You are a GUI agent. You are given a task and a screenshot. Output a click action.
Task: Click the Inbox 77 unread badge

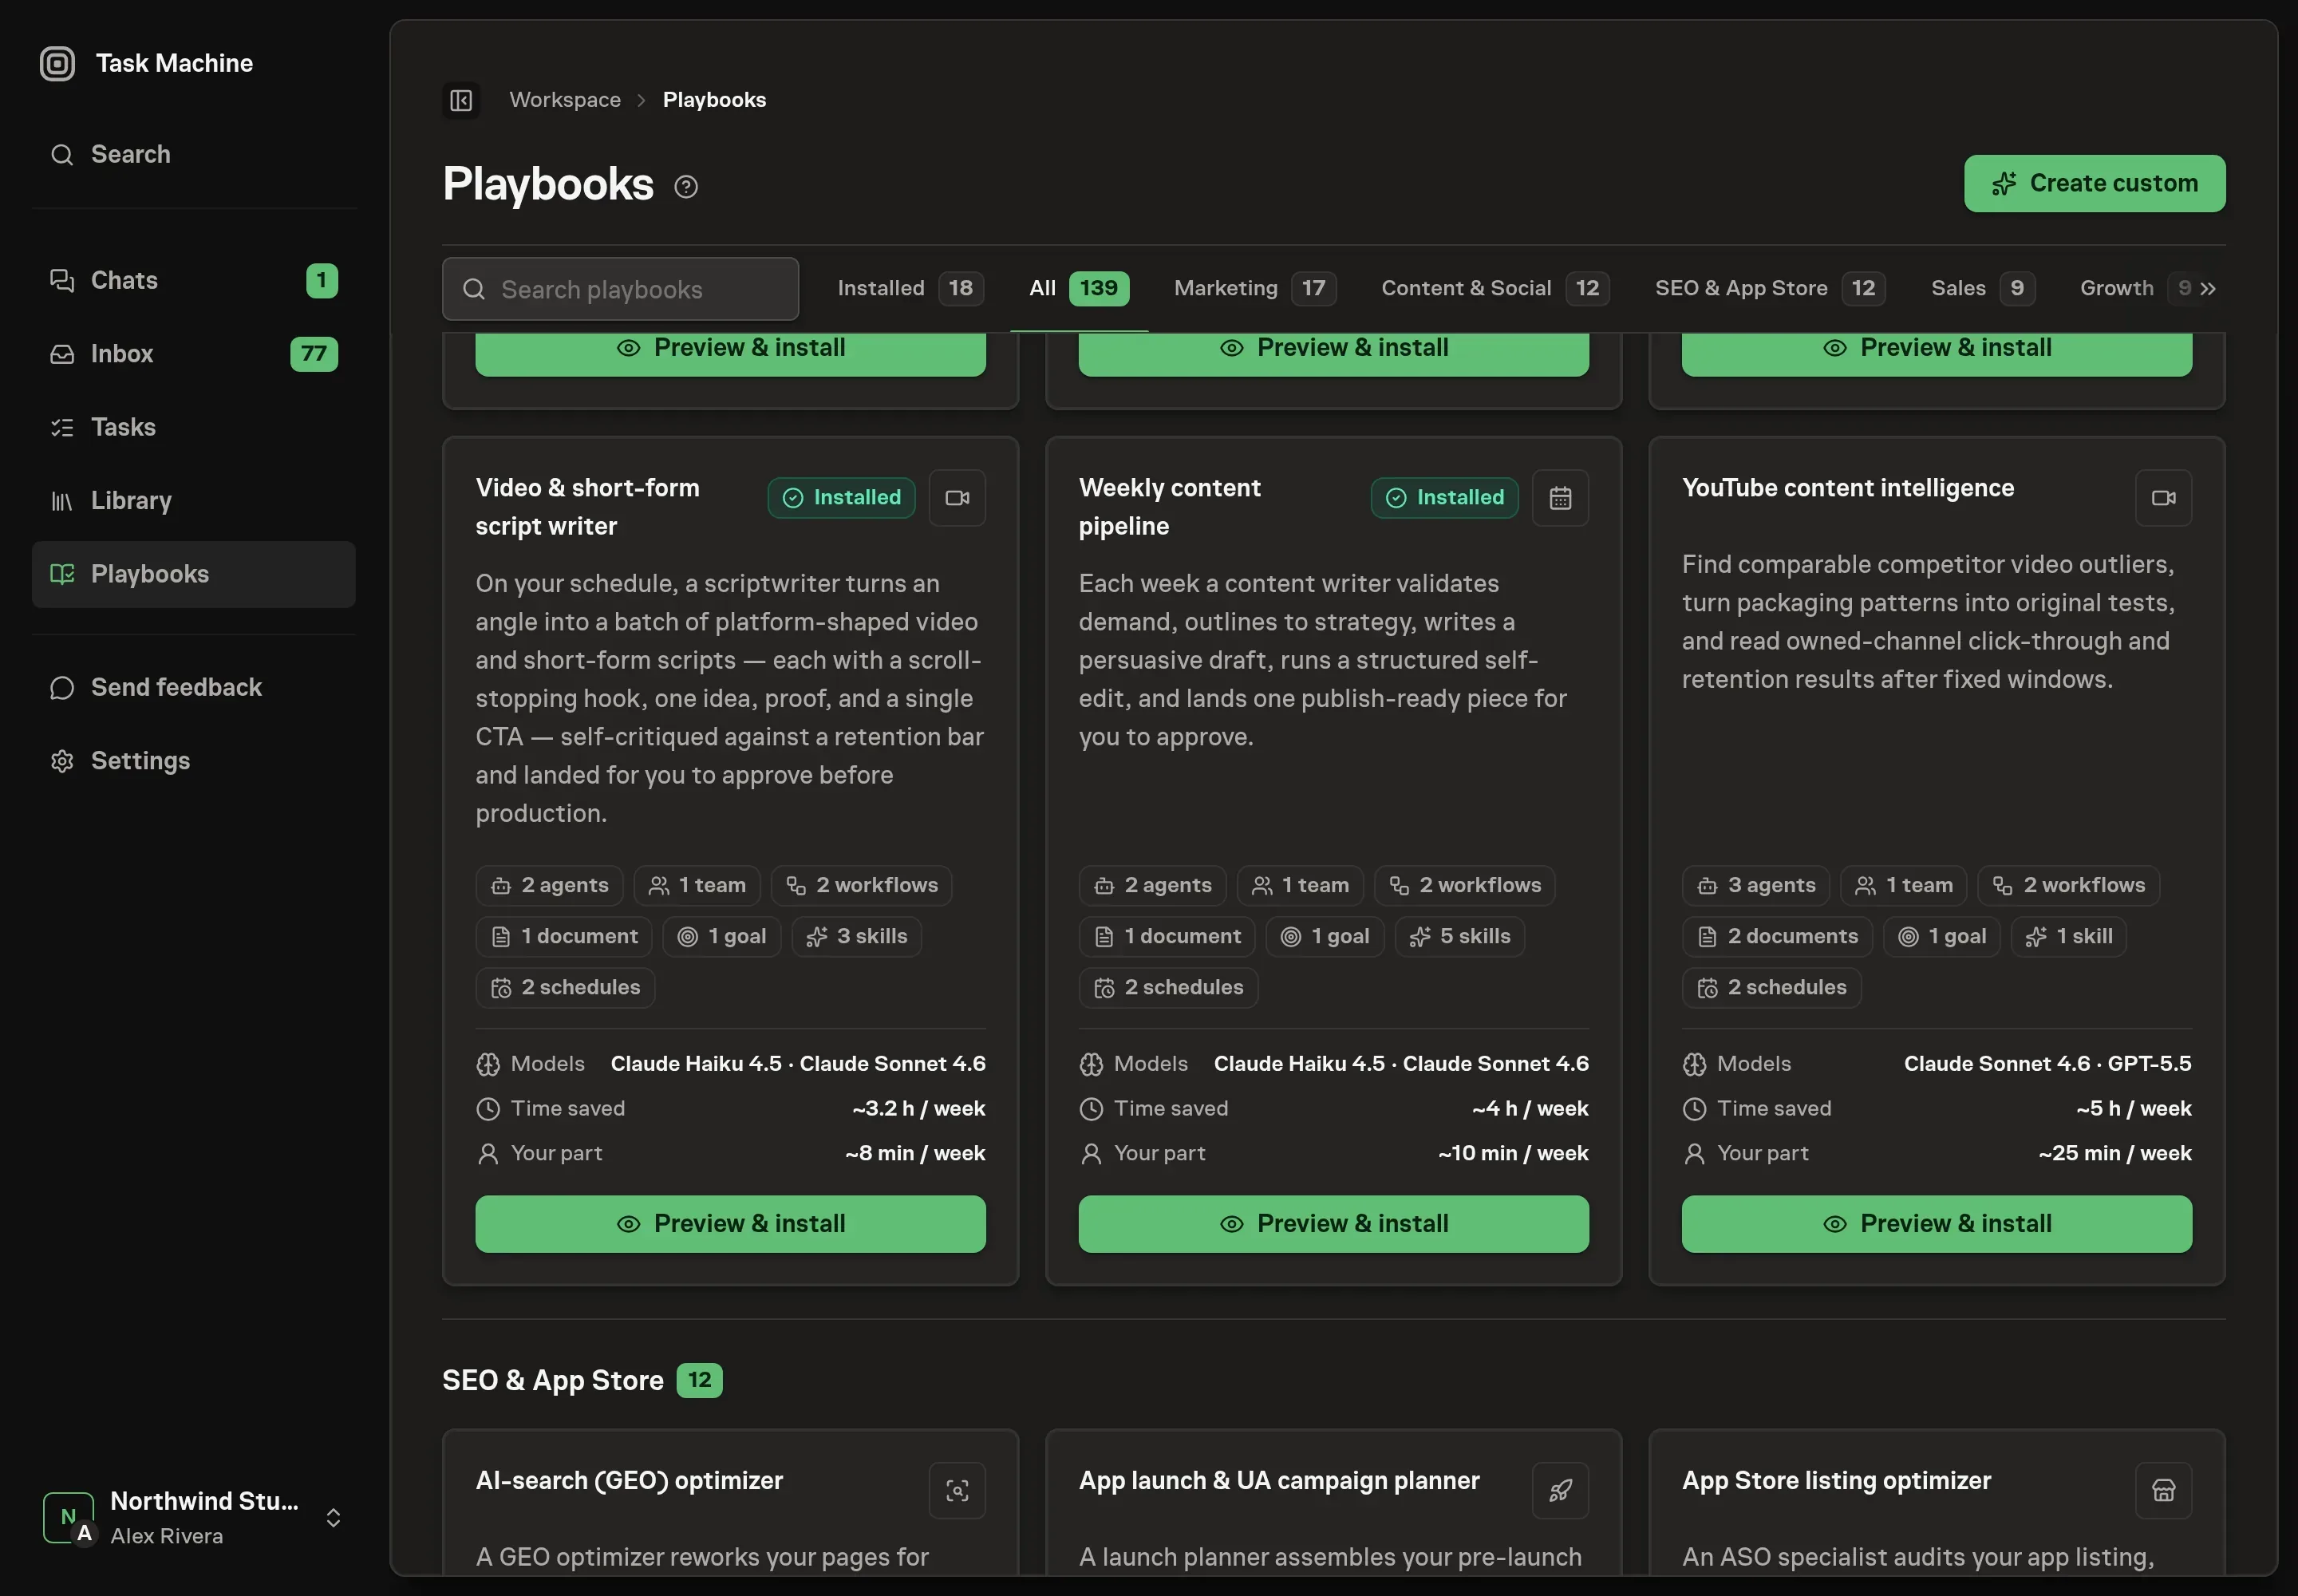pos(314,354)
